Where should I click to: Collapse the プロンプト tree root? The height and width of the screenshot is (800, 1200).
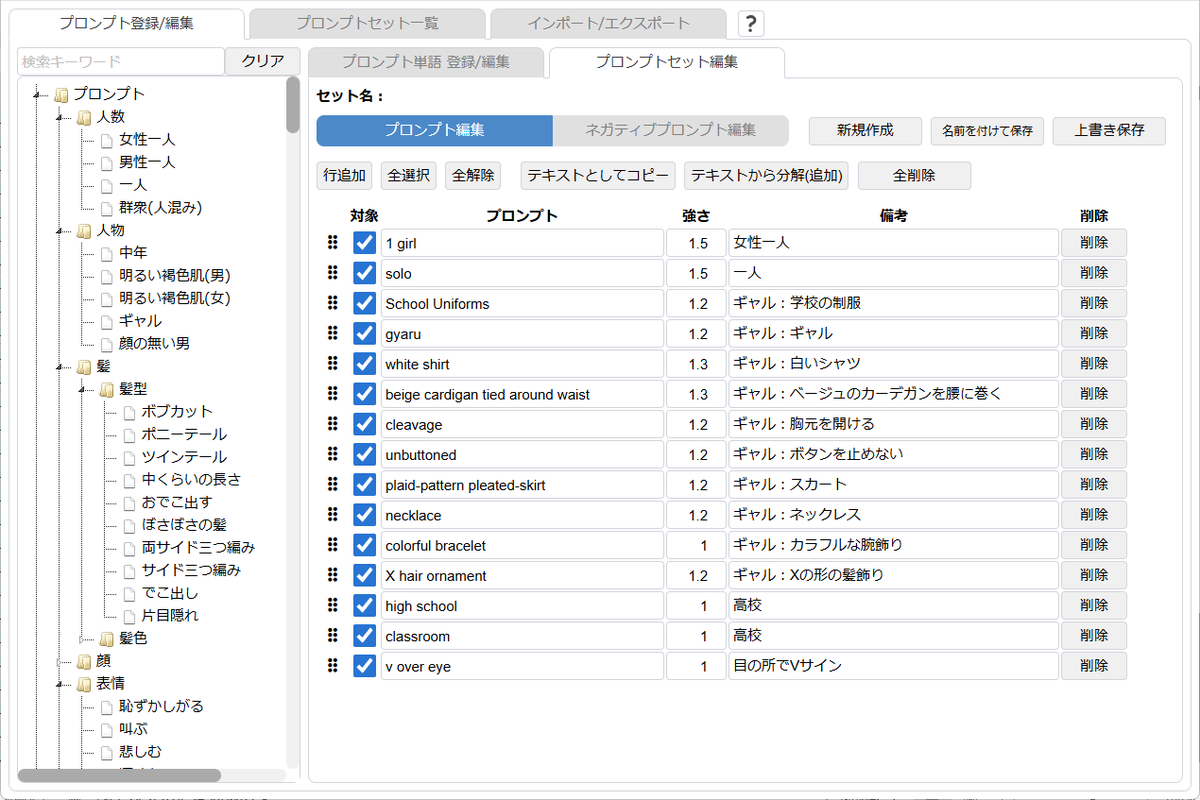(35, 95)
